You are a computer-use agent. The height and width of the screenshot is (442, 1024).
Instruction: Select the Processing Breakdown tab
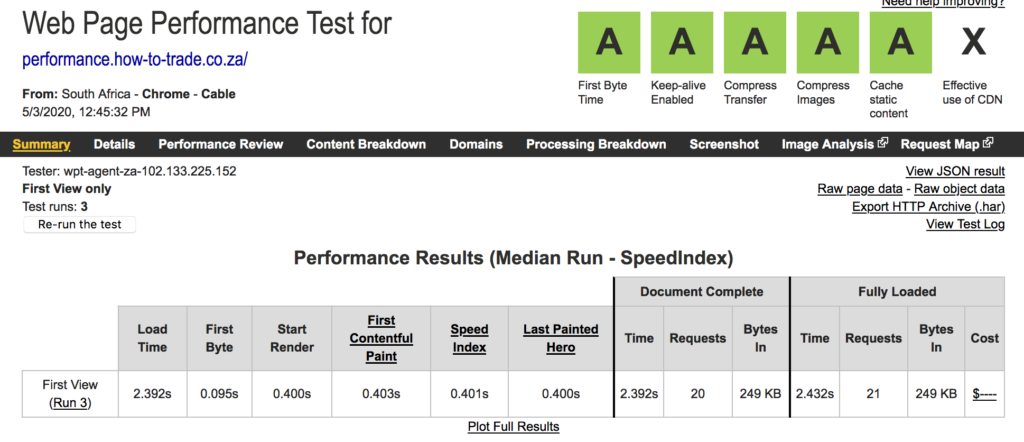pyautogui.click(x=596, y=144)
